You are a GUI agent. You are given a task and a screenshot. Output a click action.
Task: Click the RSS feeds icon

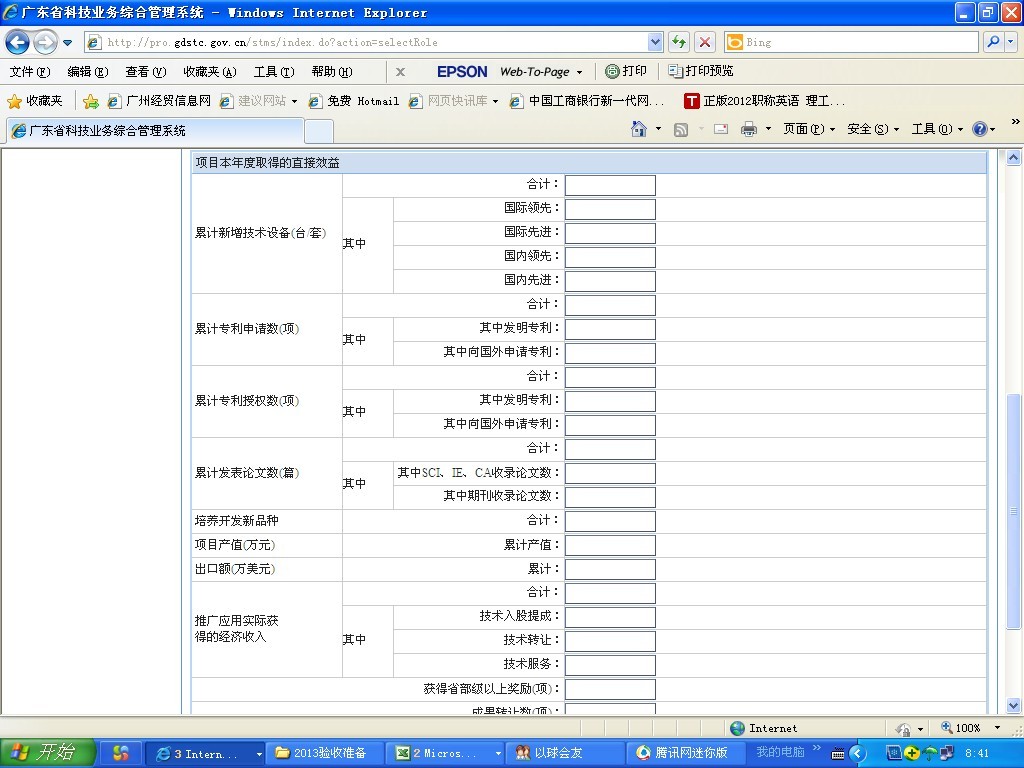coord(681,129)
